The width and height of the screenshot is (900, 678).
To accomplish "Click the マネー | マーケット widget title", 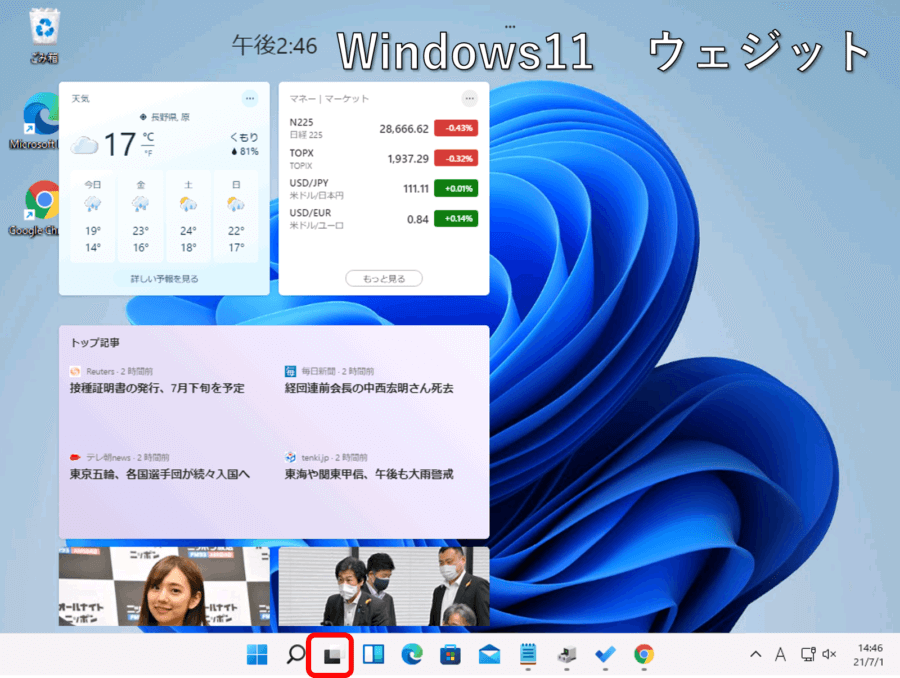I will pos(329,99).
